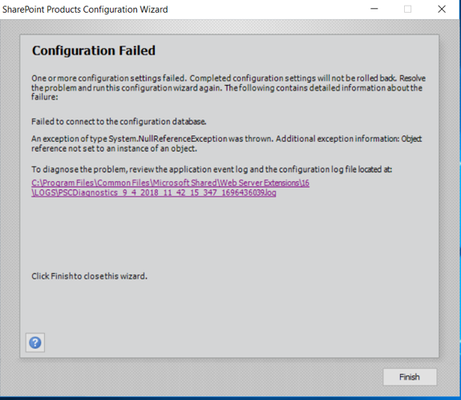Click the disabled maximize window icon
Image resolution: width=461 pixels, height=400 pixels.
pos(408,9)
